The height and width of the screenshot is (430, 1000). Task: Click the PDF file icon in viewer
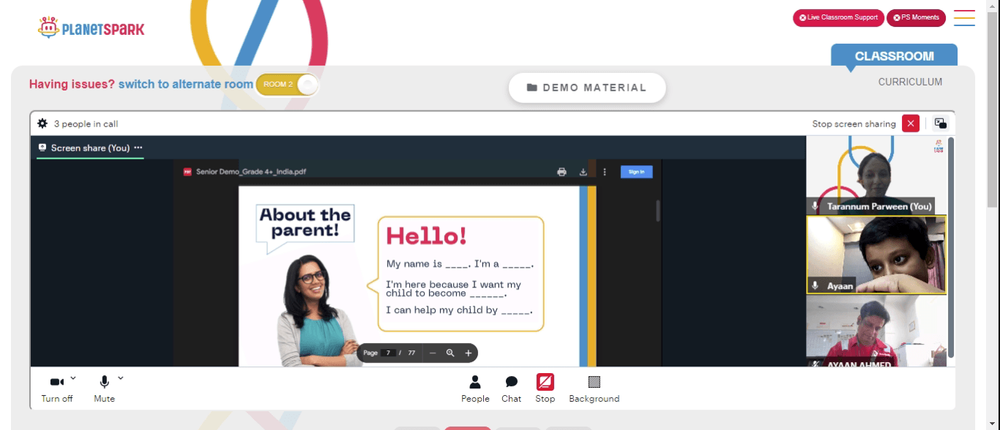pyautogui.click(x=188, y=172)
